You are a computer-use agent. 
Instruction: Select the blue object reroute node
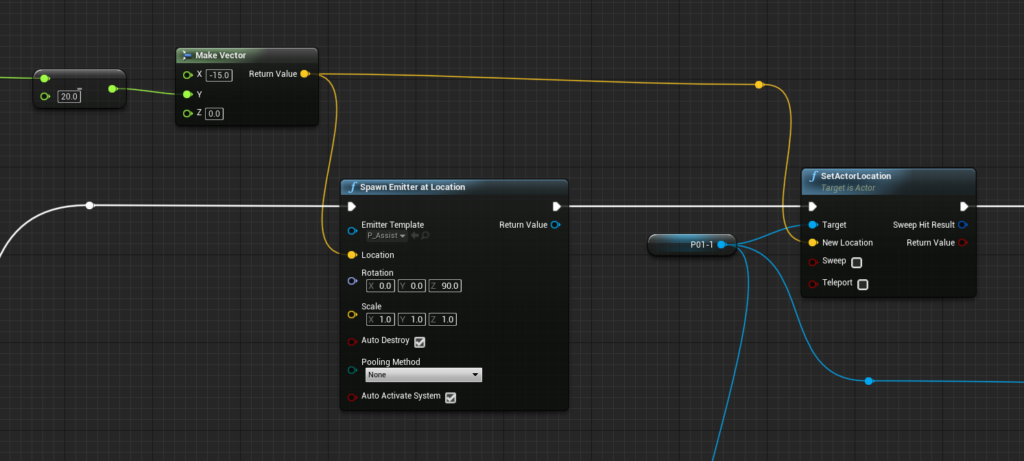(x=869, y=381)
